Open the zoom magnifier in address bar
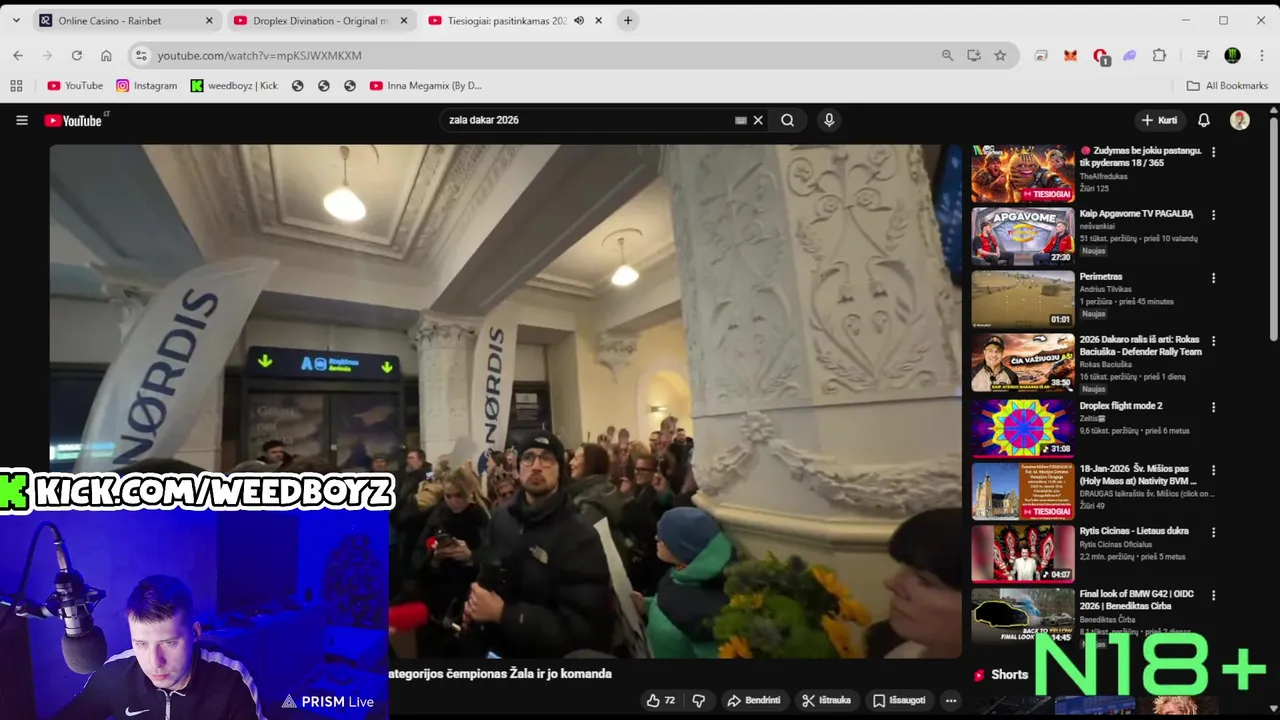Viewport: 1280px width, 720px height. coord(947,55)
